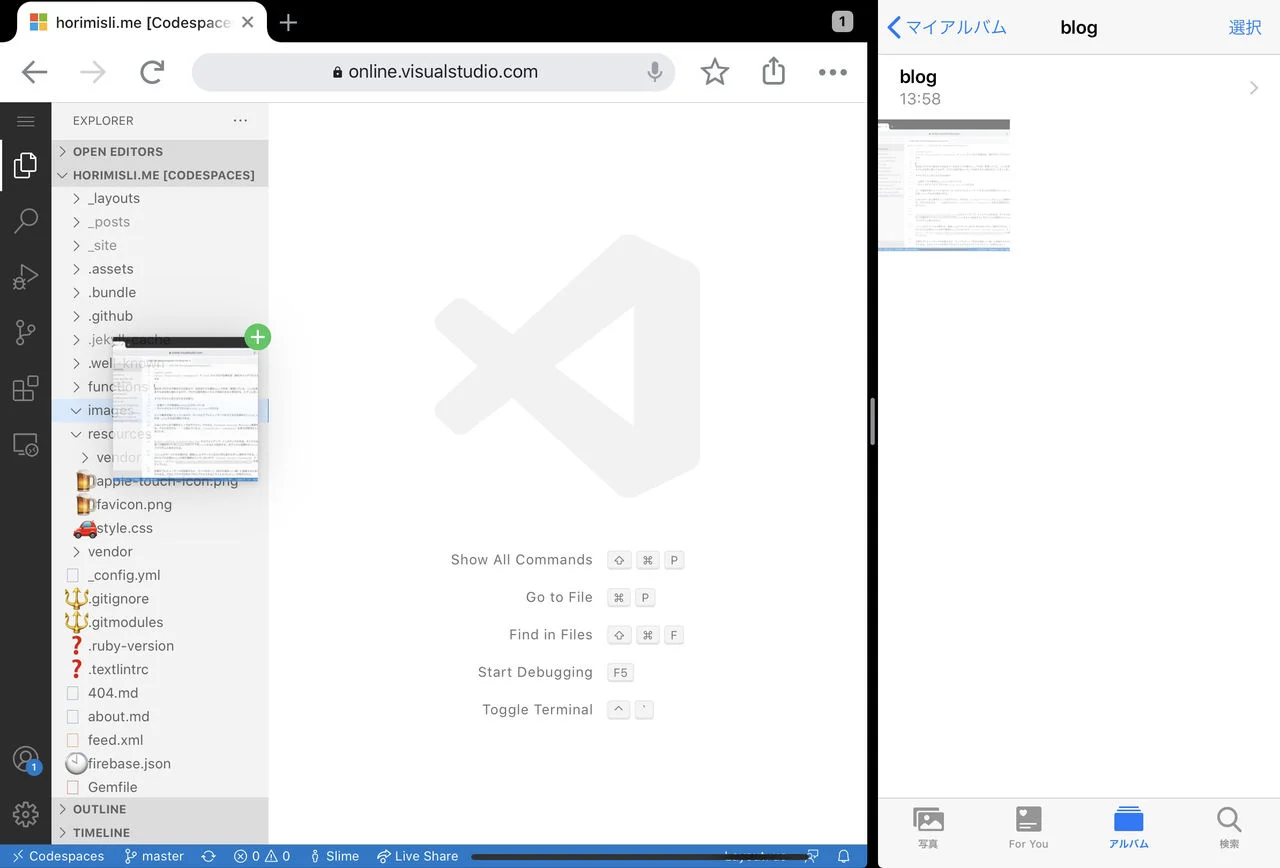Image resolution: width=1280 pixels, height=868 pixels.
Task: Open the Run and Debug view
Action: point(25,277)
